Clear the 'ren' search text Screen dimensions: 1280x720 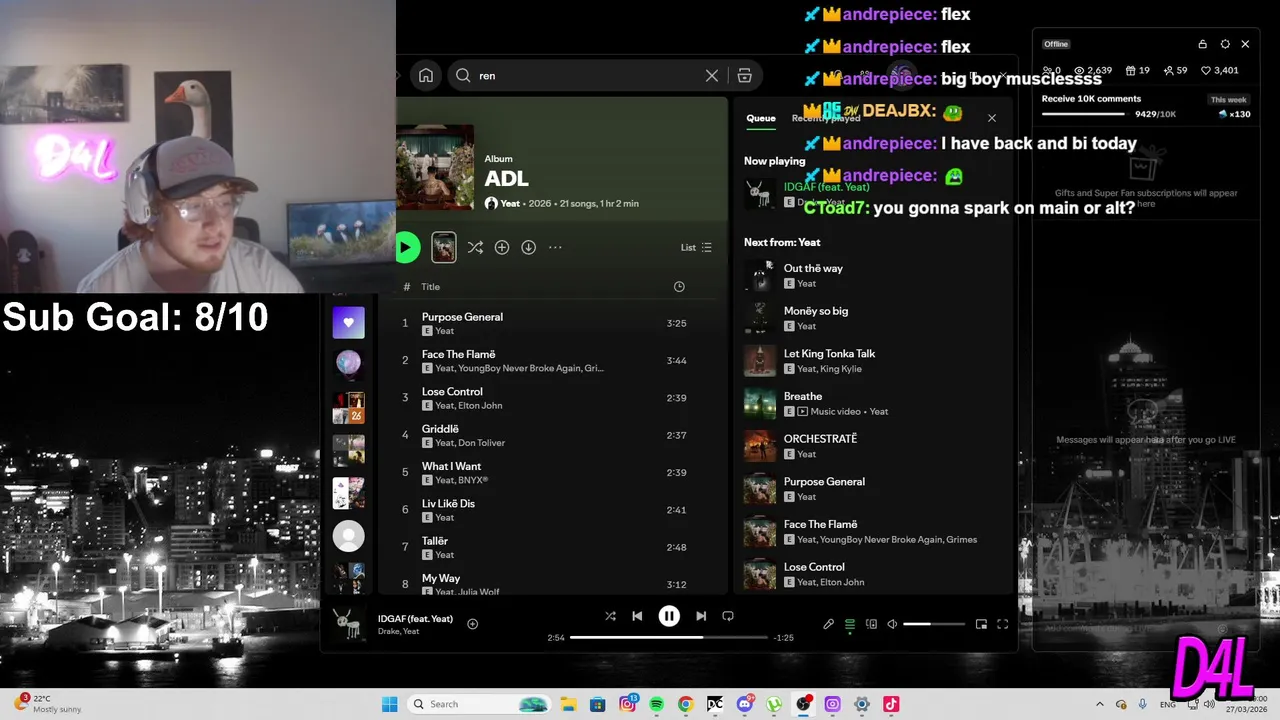pos(712,75)
